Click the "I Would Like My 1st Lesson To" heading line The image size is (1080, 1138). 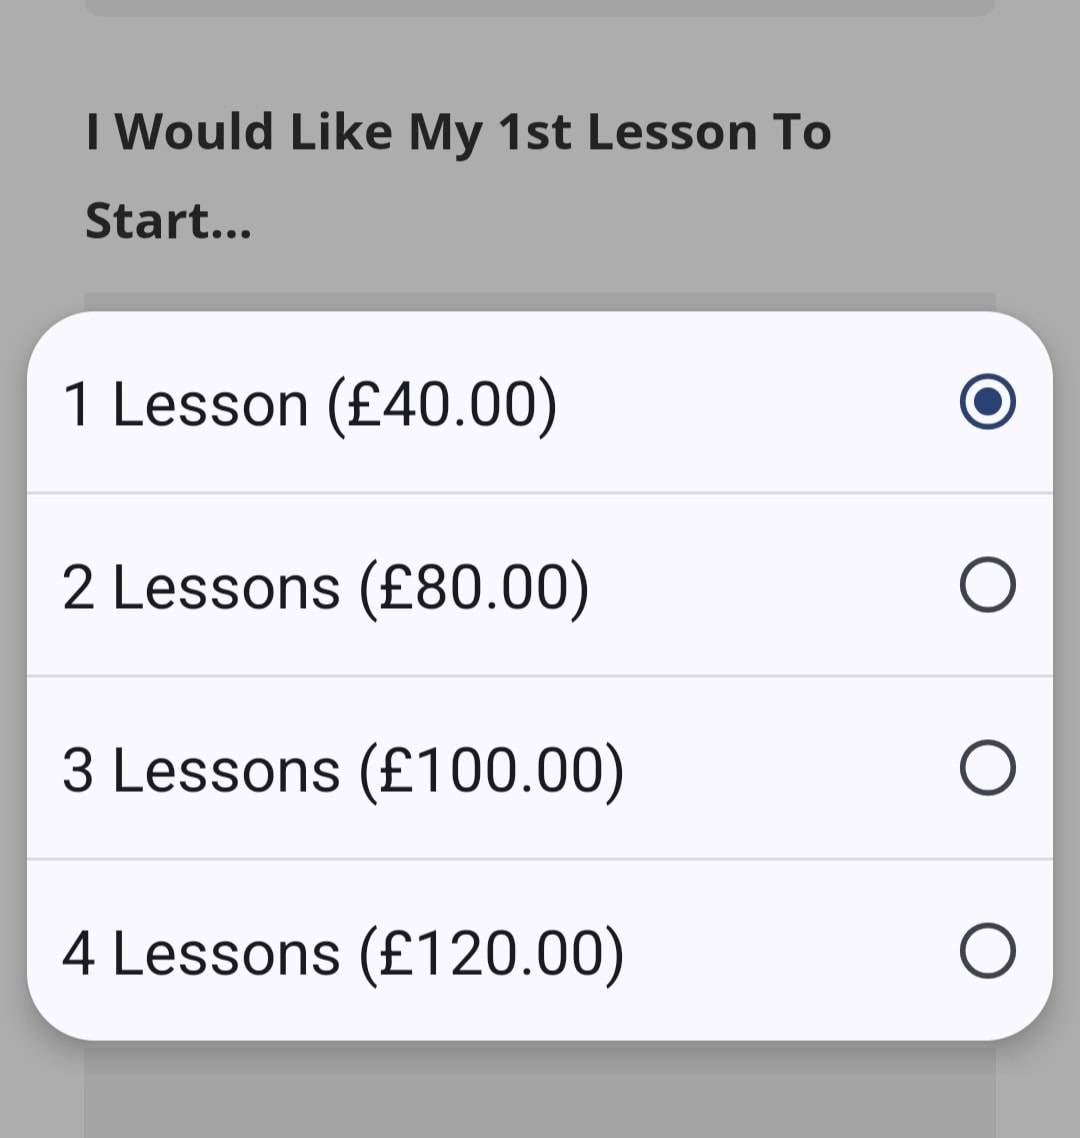(458, 133)
